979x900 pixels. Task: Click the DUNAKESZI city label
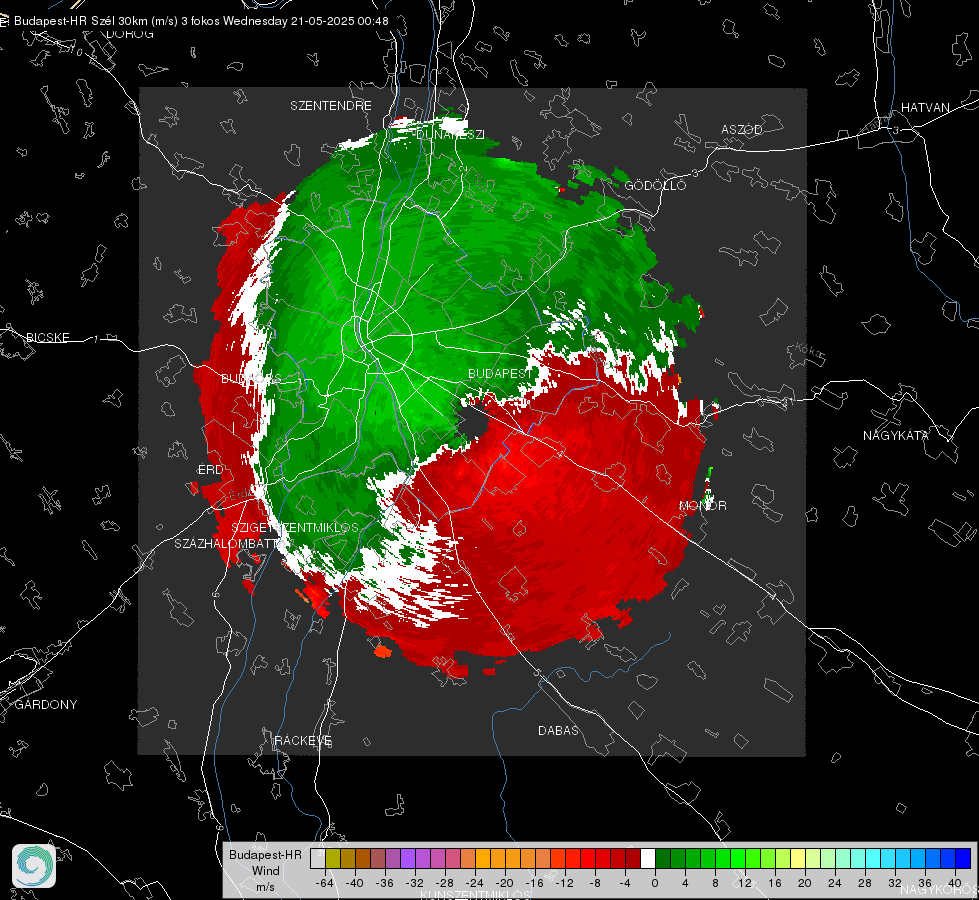point(450,134)
